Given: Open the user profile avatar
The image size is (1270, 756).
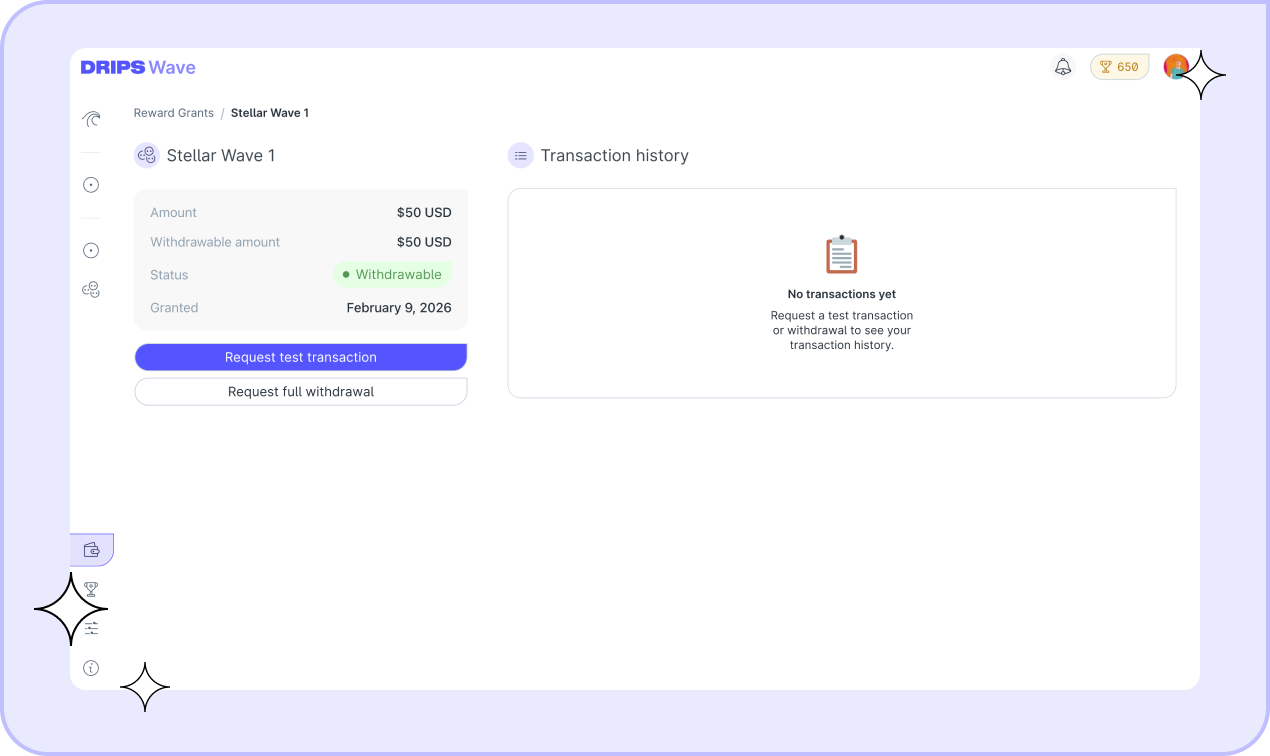Looking at the screenshot, I should click(x=1176, y=67).
